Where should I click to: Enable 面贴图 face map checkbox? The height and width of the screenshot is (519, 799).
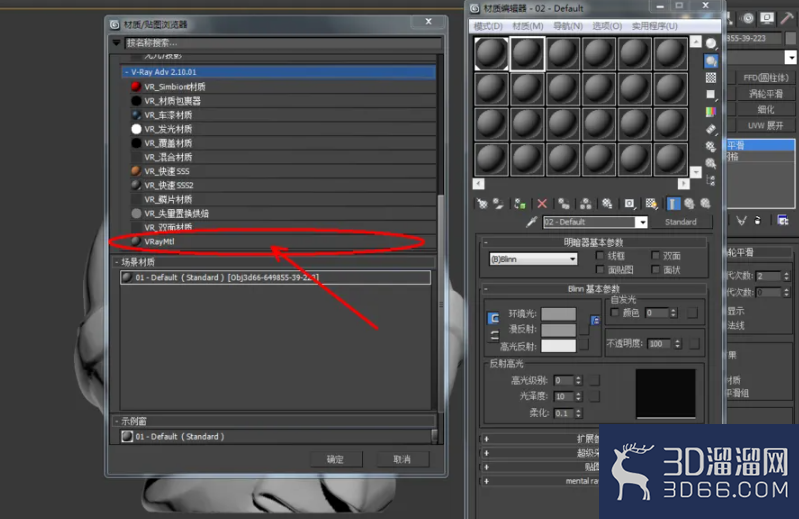(600, 270)
